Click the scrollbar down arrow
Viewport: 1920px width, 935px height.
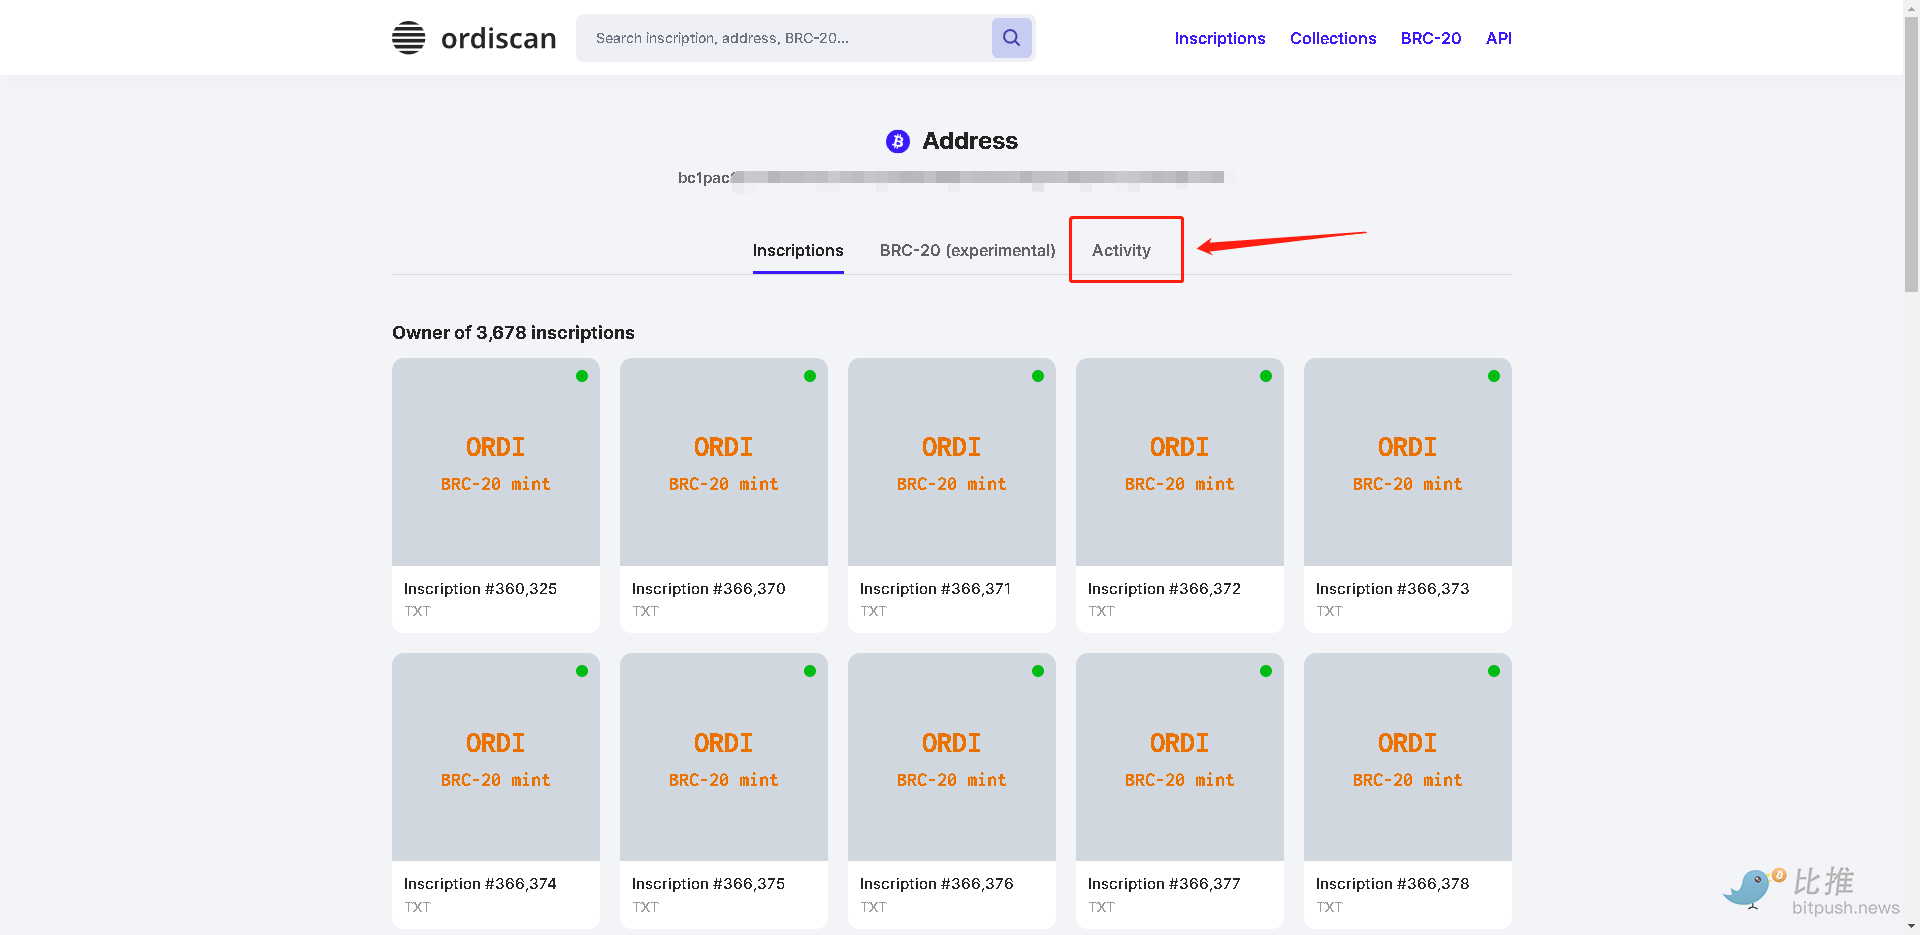(1911, 927)
